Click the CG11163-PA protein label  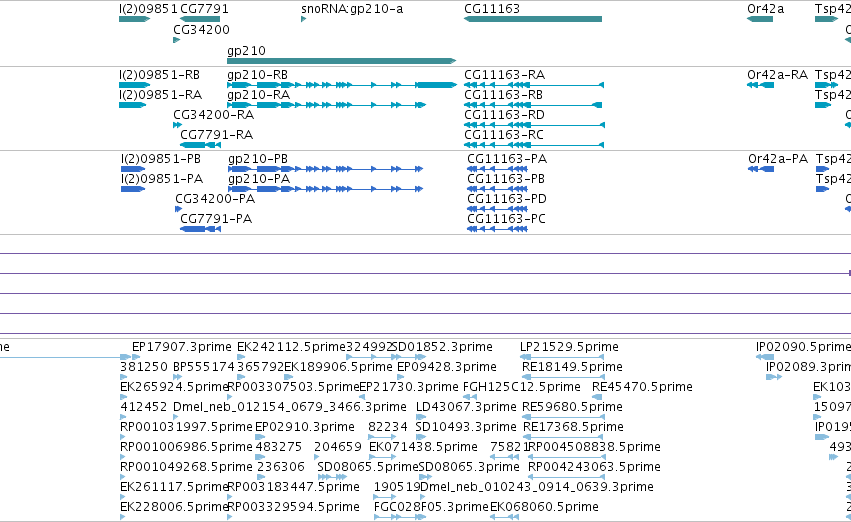(507, 159)
